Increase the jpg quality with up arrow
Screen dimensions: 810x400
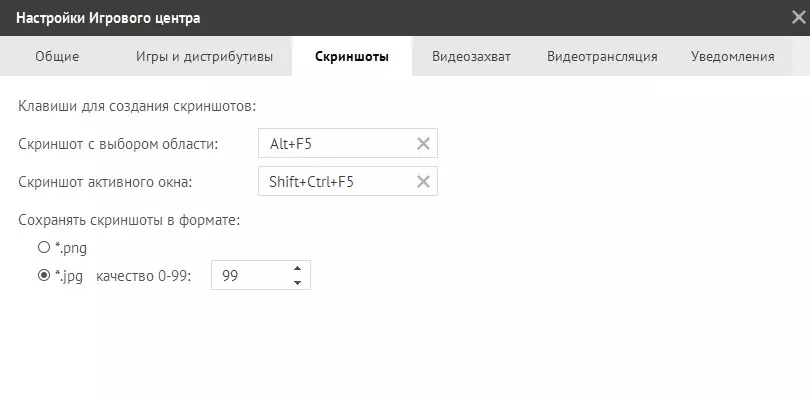click(297, 268)
